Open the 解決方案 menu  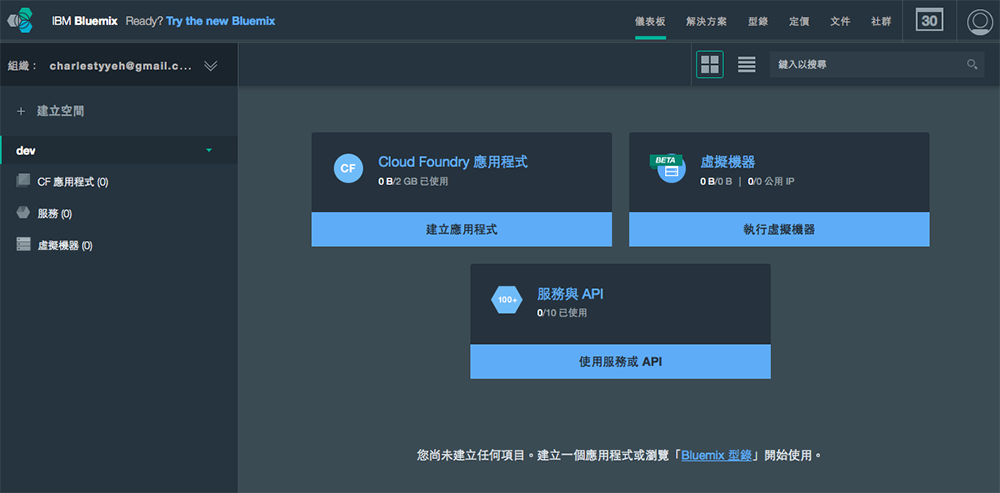point(706,21)
